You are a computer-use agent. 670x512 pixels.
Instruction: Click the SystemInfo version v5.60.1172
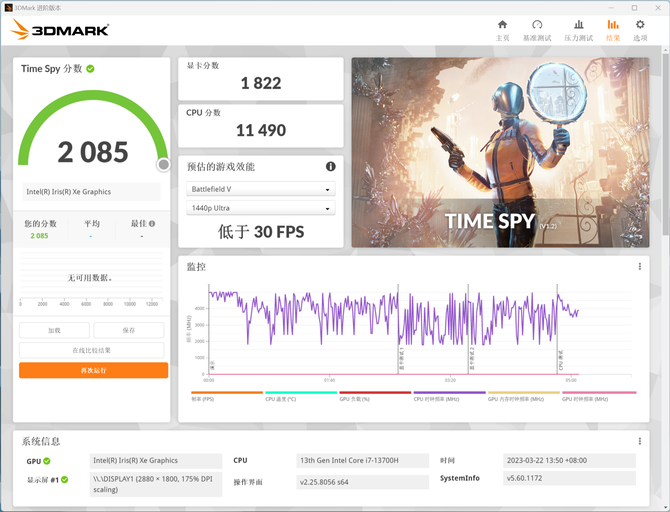[x=570, y=478]
